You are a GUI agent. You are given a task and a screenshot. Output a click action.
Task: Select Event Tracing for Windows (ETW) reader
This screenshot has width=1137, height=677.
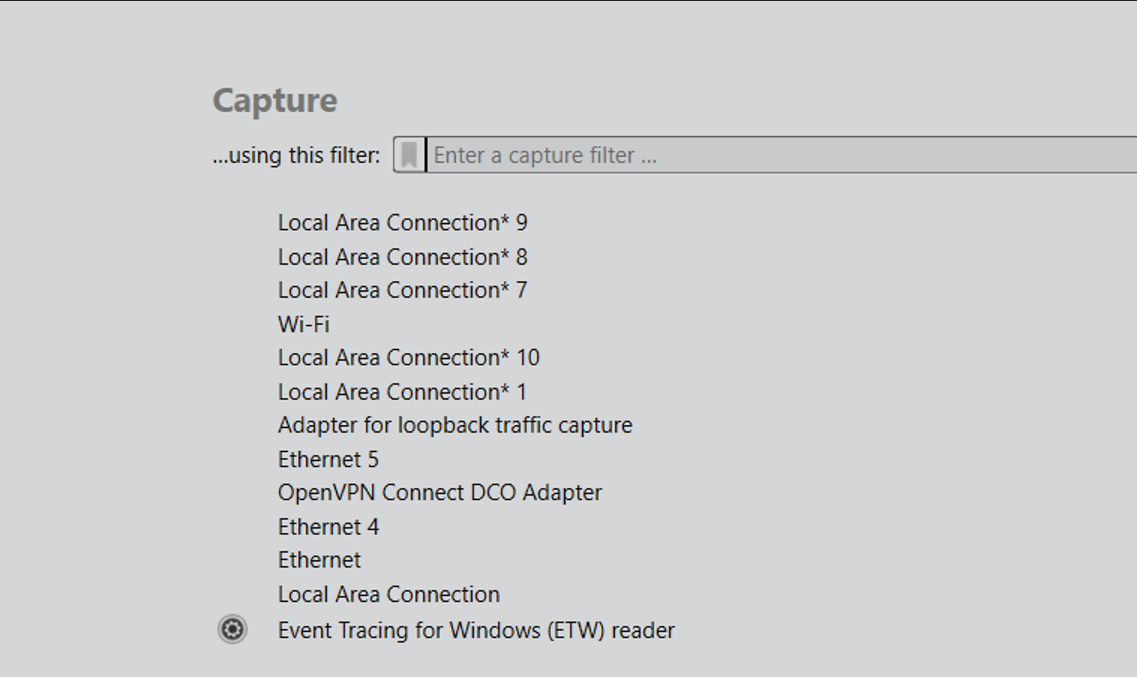coord(476,630)
